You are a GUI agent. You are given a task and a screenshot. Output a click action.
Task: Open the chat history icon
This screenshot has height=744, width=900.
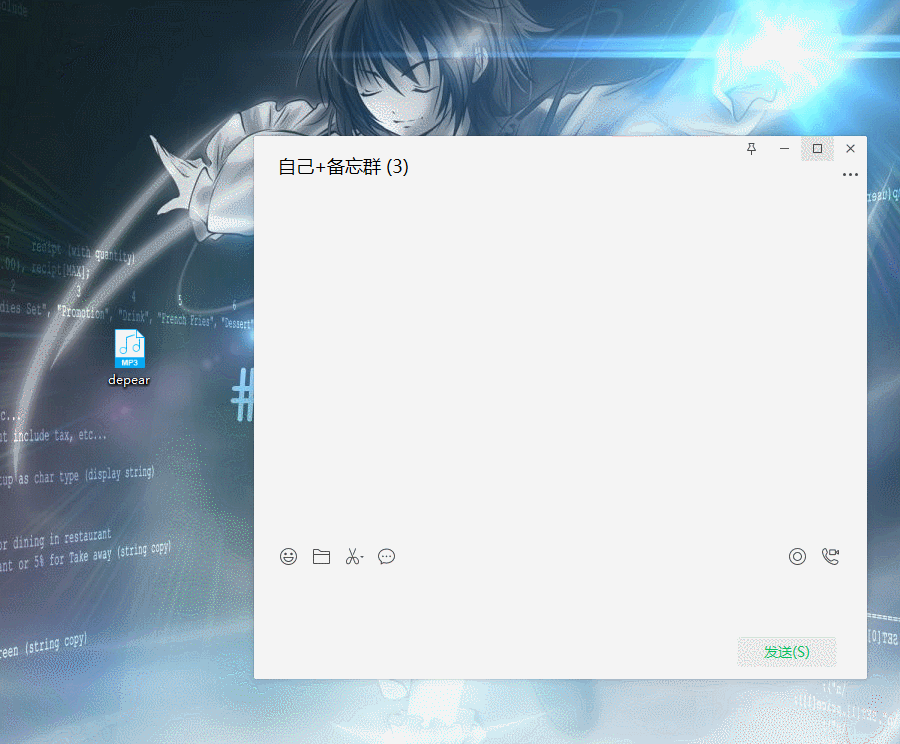pyautogui.click(x=386, y=556)
